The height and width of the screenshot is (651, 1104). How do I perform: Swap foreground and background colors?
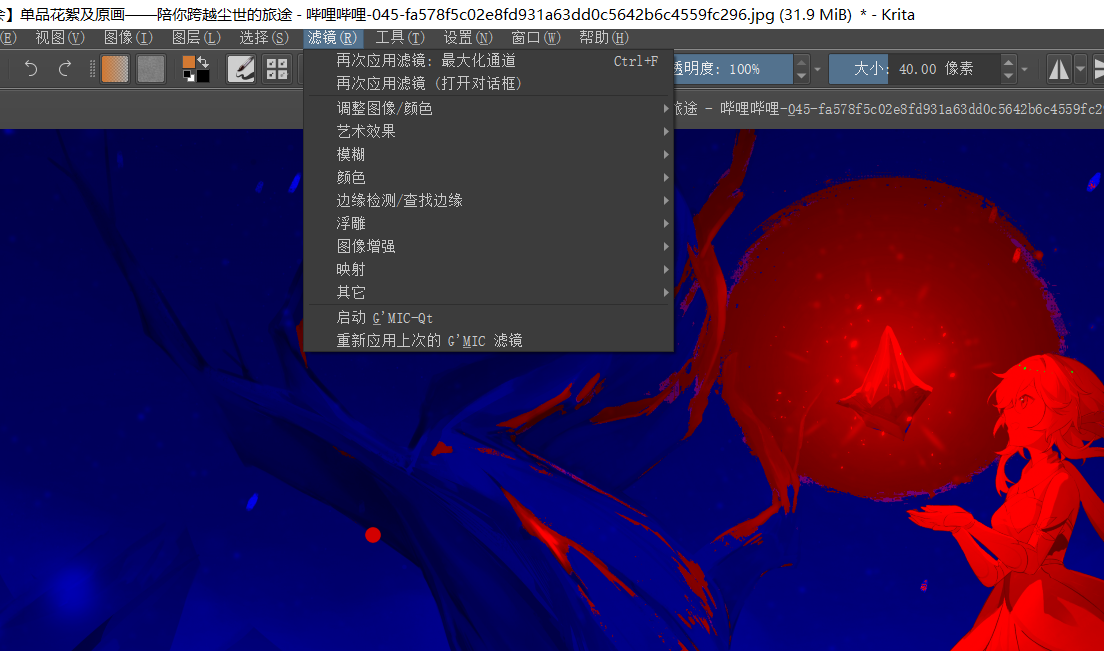(204, 62)
